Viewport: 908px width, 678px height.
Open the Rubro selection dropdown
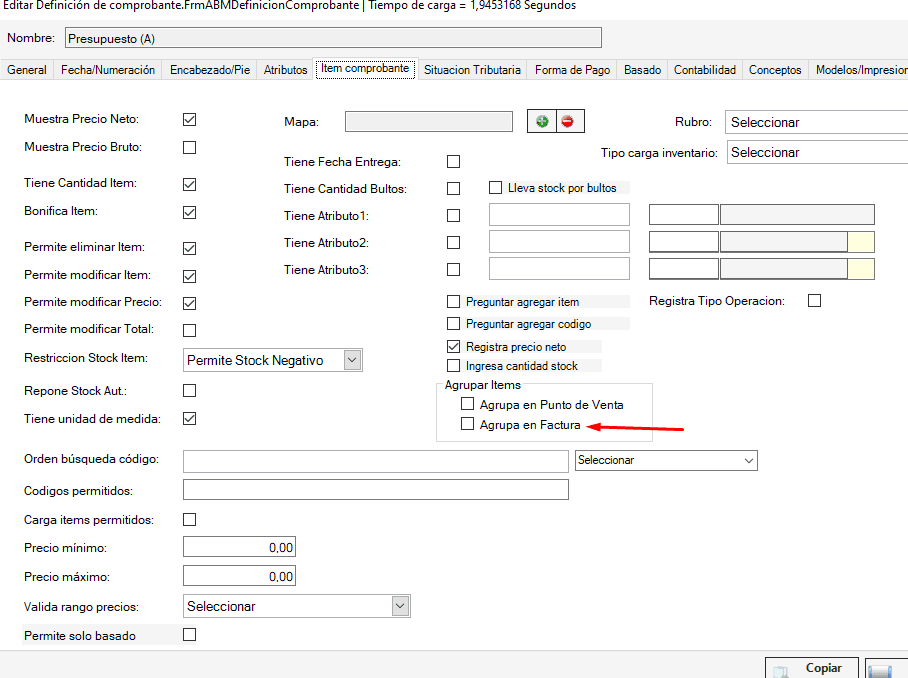coord(815,122)
